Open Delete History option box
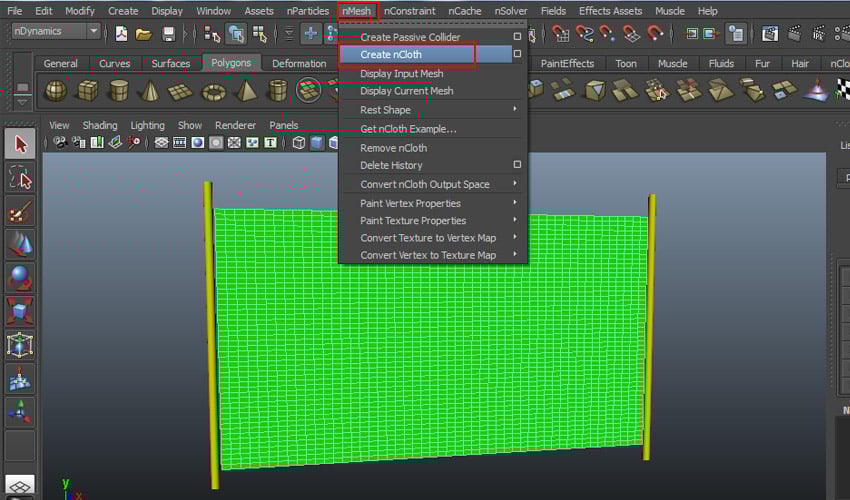 tap(517, 164)
